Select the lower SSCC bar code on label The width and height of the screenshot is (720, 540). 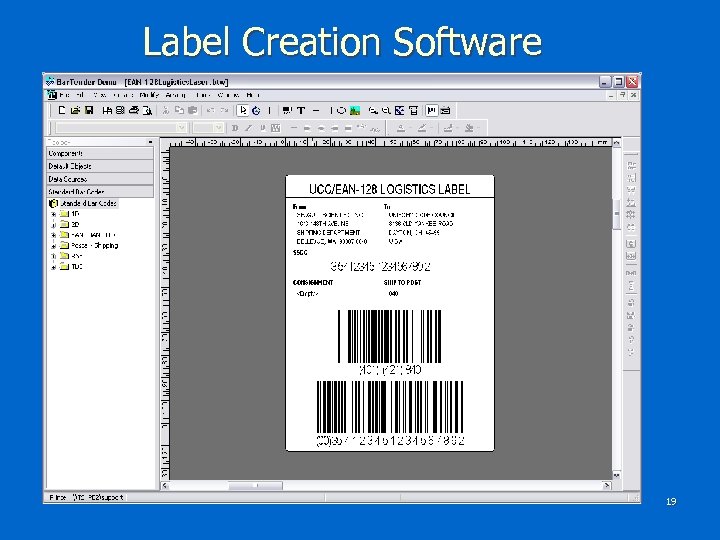[390, 407]
